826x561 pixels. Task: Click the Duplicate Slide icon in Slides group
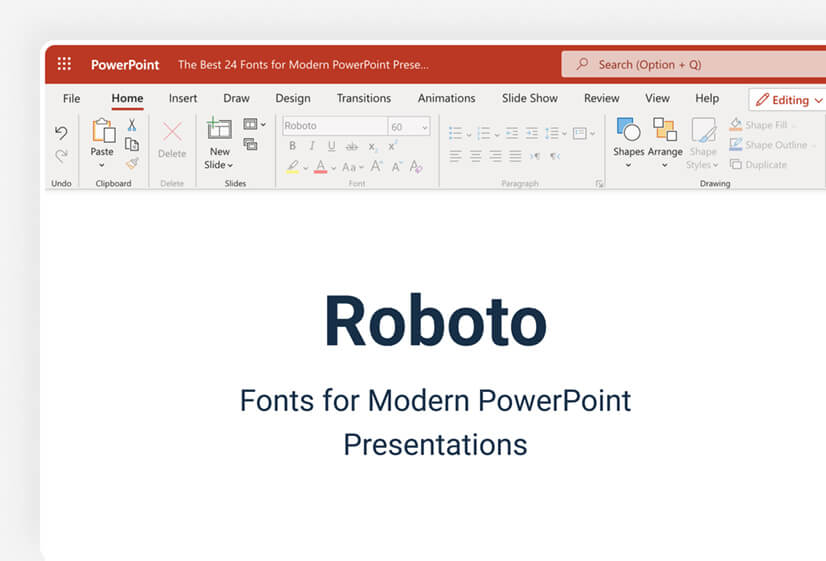(250, 144)
